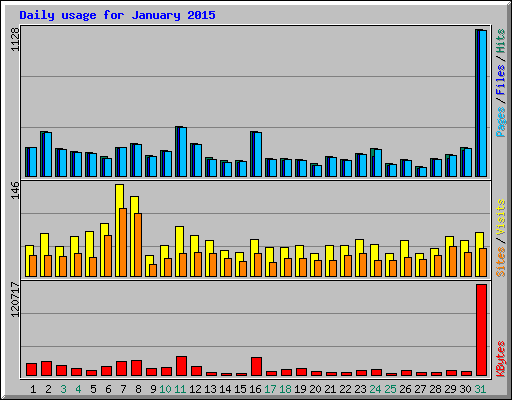Viewport: 512px width, 400px height.
Task: Click day 12 on the x-axis
Action: pyautogui.click(x=195, y=389)
